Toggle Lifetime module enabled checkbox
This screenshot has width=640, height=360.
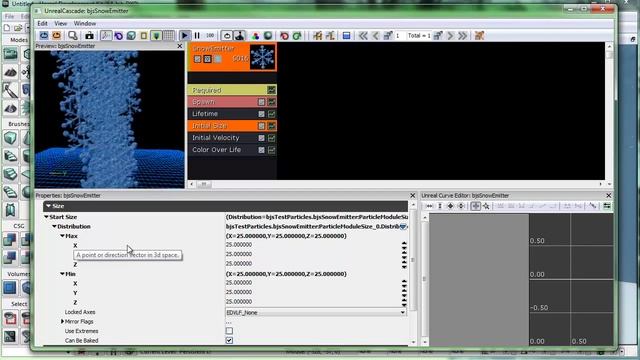[261, 114]
